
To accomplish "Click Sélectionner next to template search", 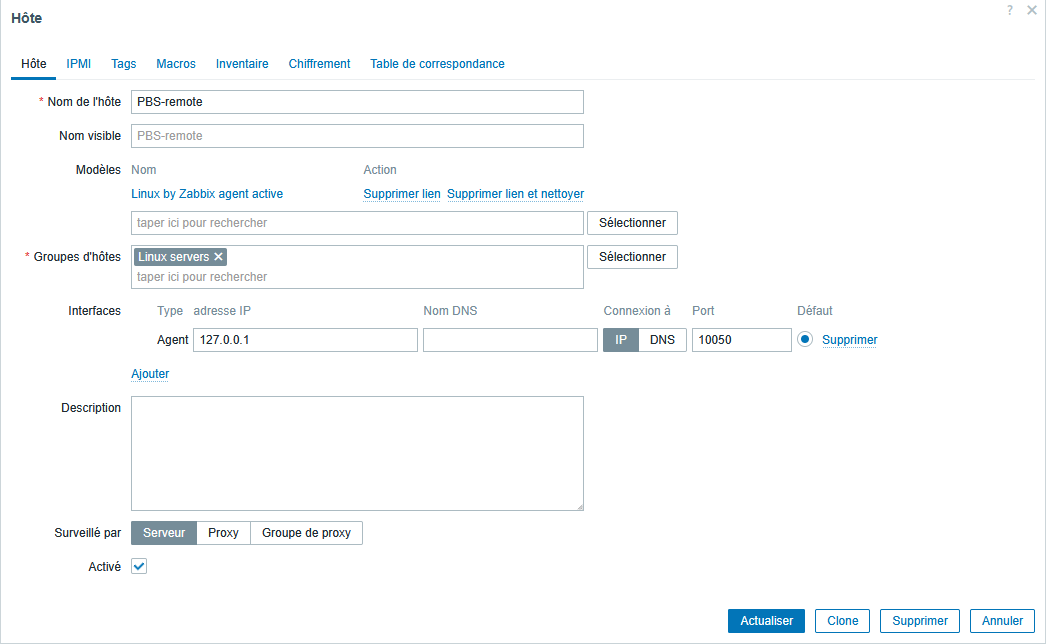I will tap(632, 222).
